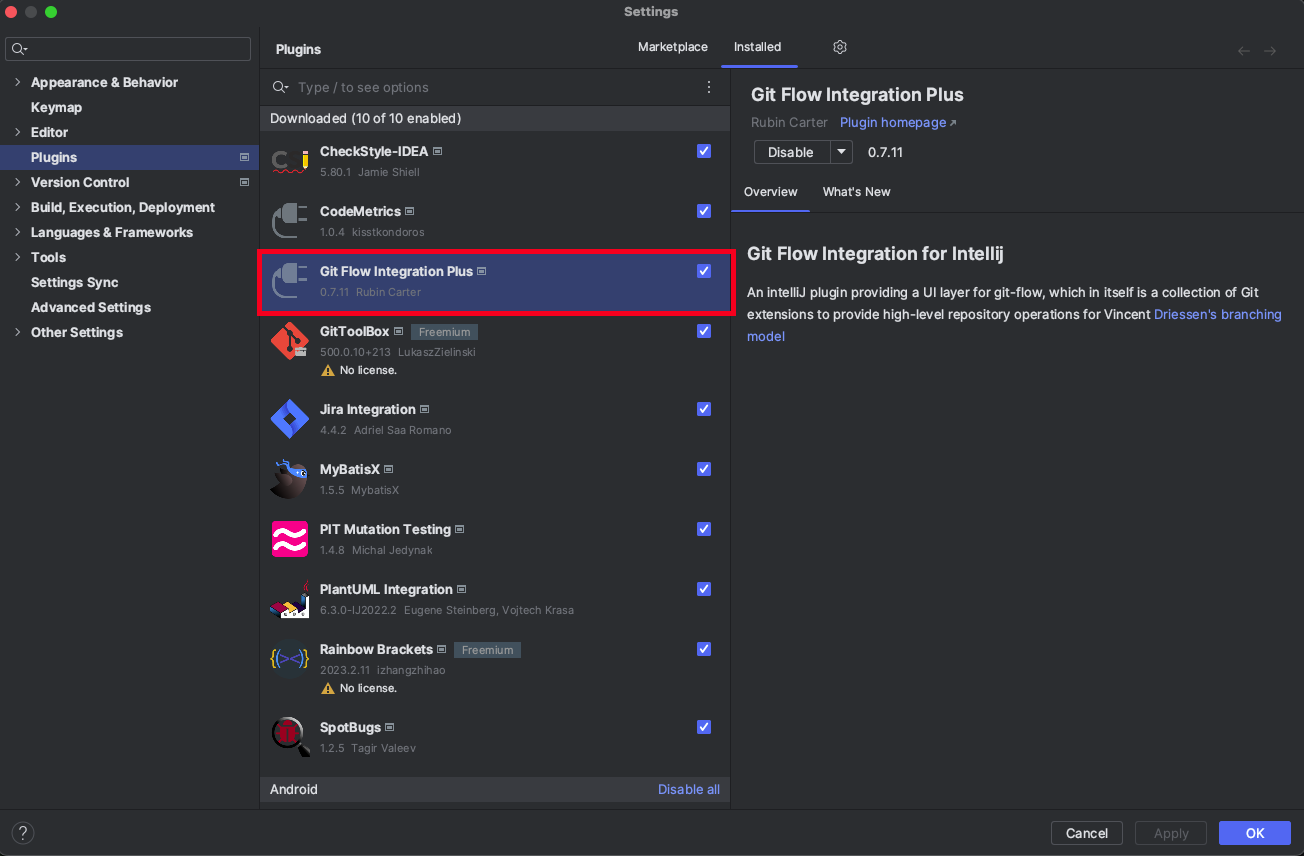Select Keymap in settings tree
The image size is (1304, 856).
(56, 107)
